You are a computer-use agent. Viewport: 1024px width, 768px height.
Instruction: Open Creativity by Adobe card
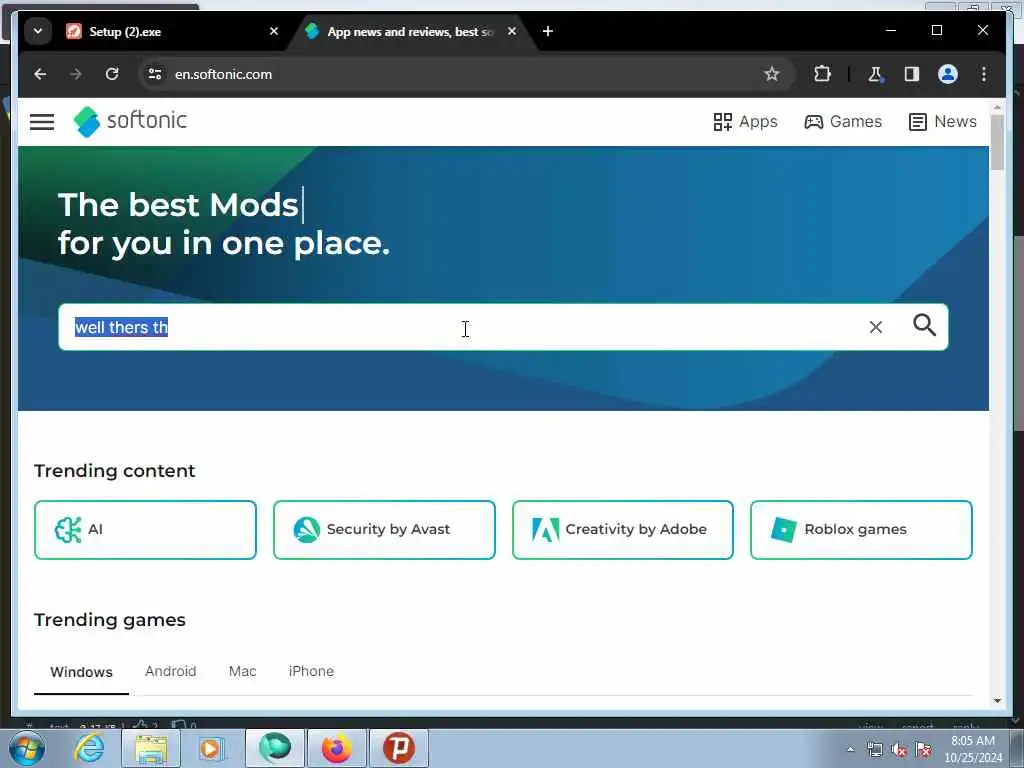(x=622, y=530)
